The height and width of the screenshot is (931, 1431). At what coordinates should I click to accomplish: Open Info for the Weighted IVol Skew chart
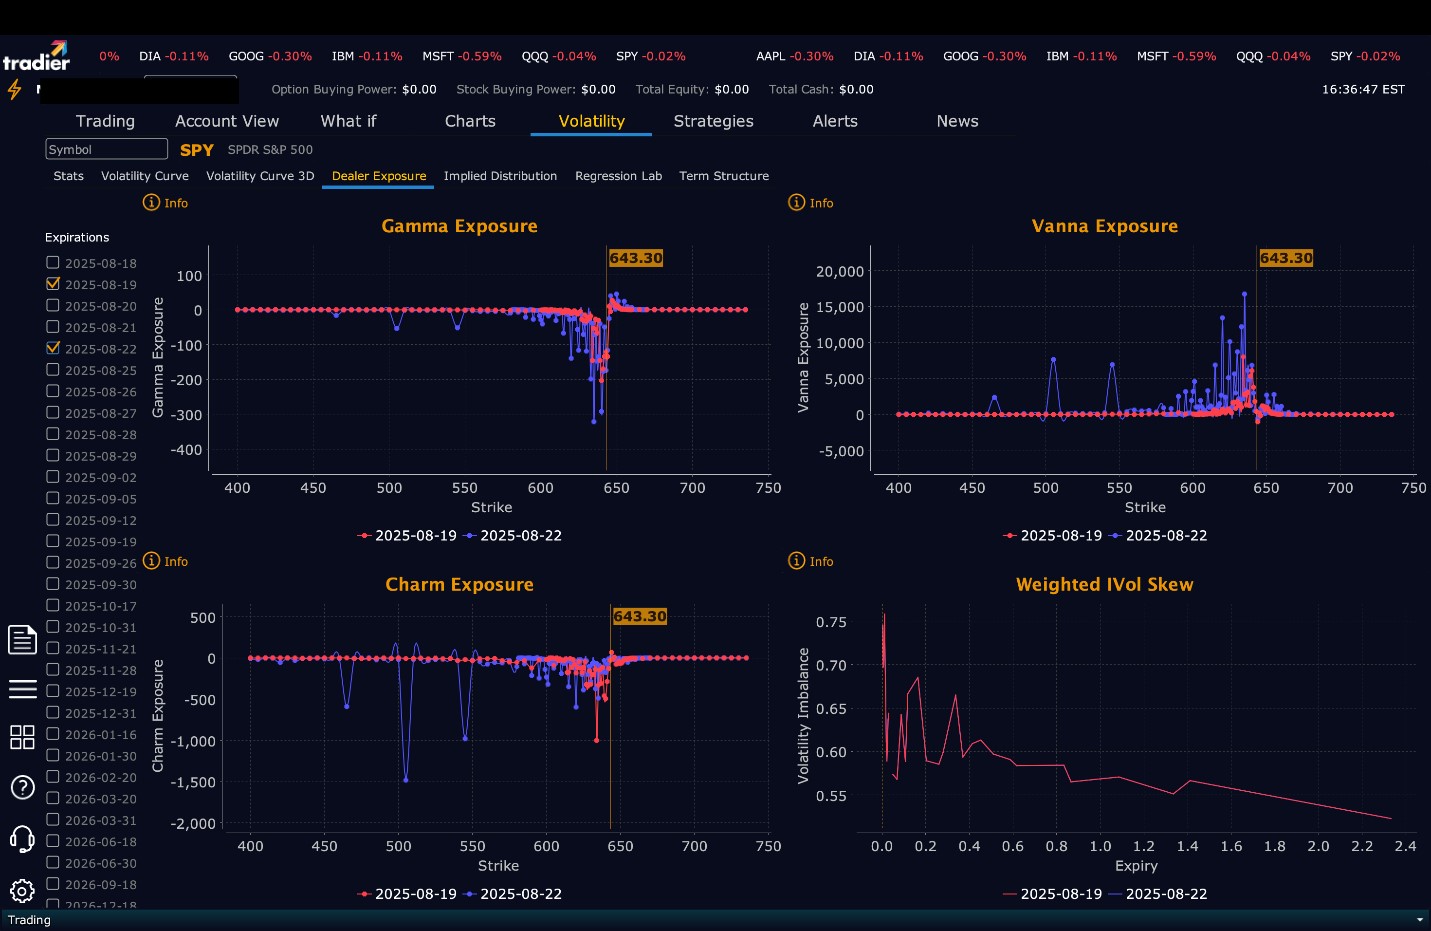coord(811,561)
